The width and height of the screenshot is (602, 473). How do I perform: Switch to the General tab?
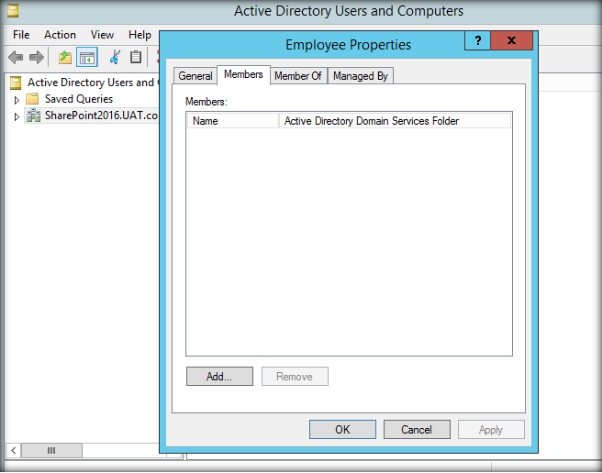(195, 76)
